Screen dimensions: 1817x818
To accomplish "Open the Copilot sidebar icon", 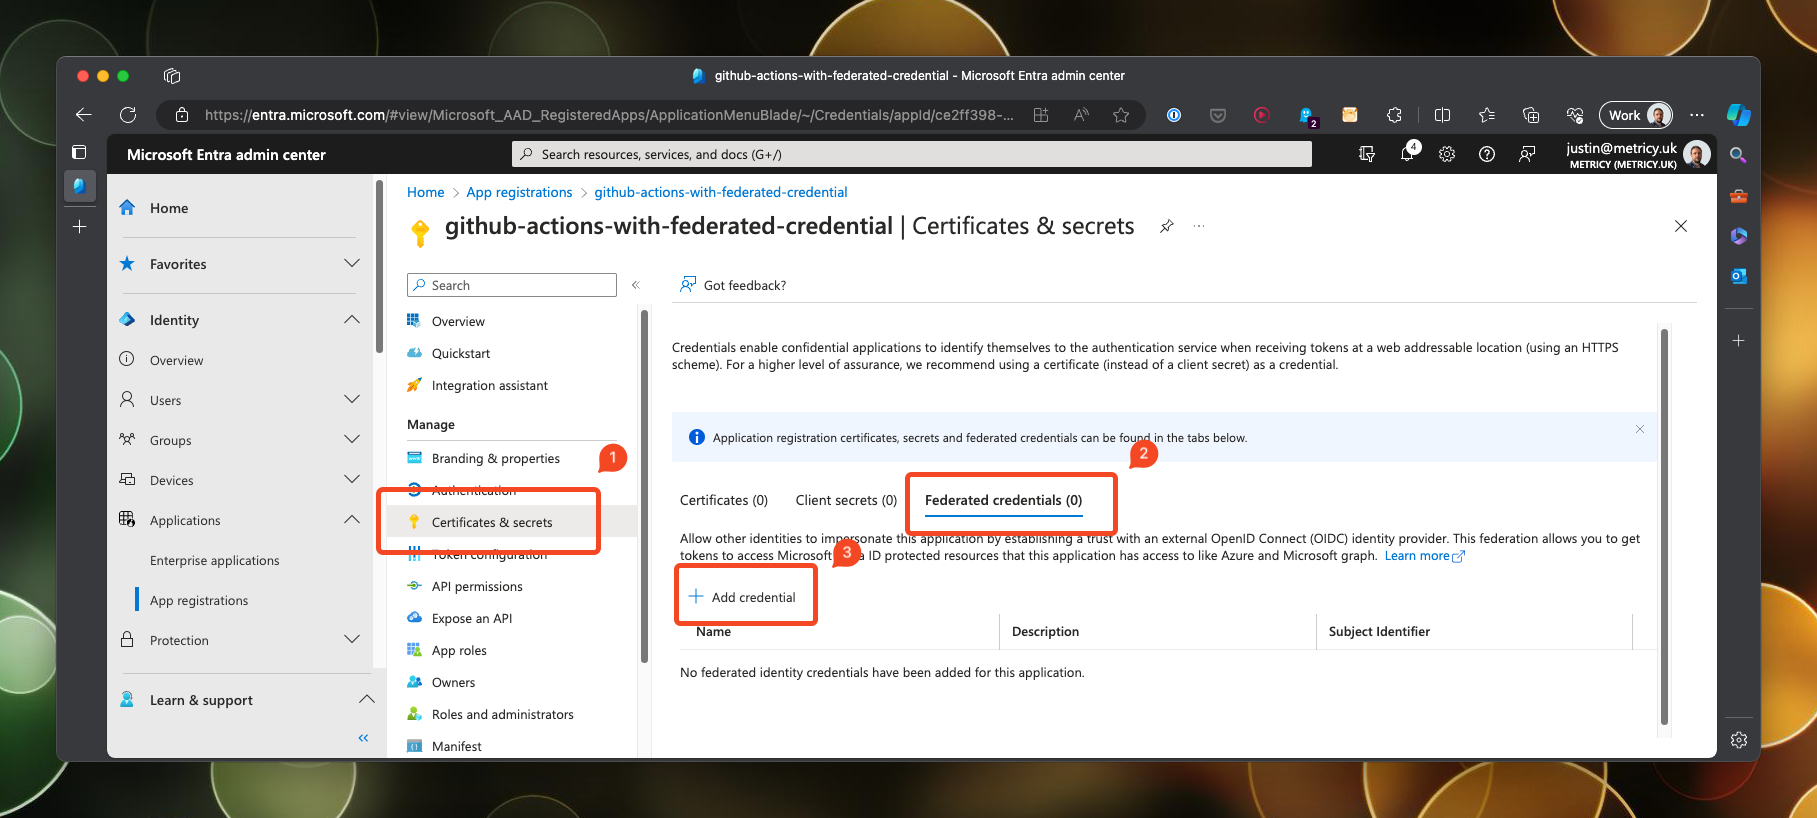I will (1739, 115).
